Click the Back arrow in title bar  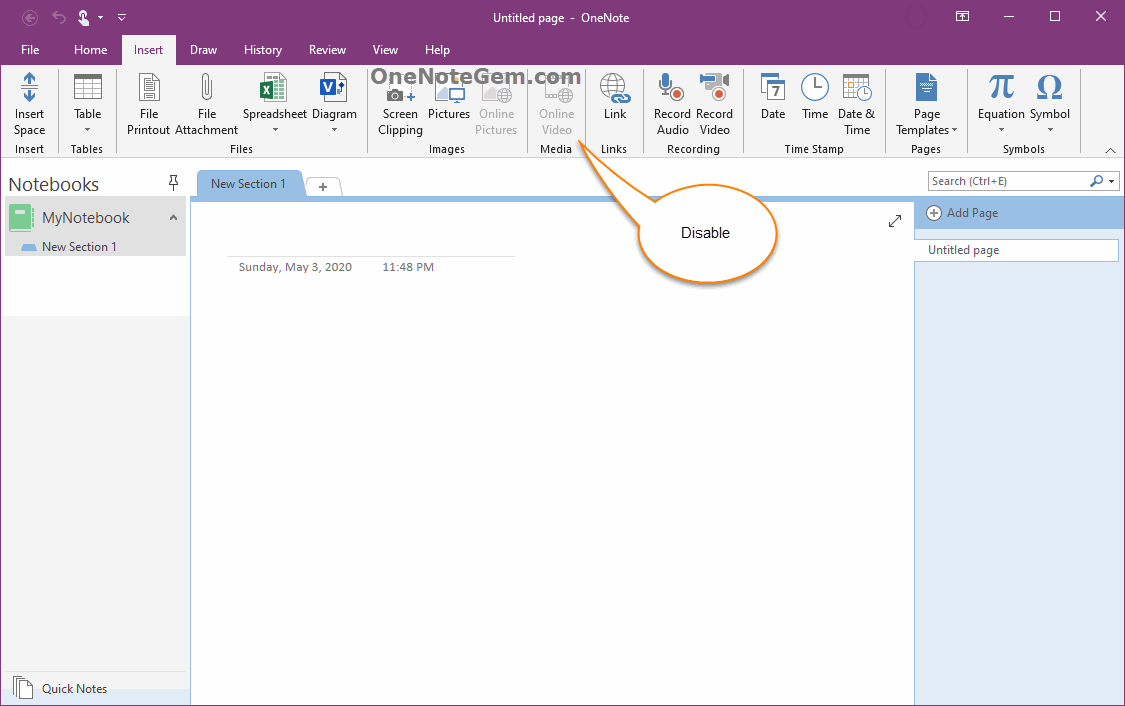[x=30, y=17]
